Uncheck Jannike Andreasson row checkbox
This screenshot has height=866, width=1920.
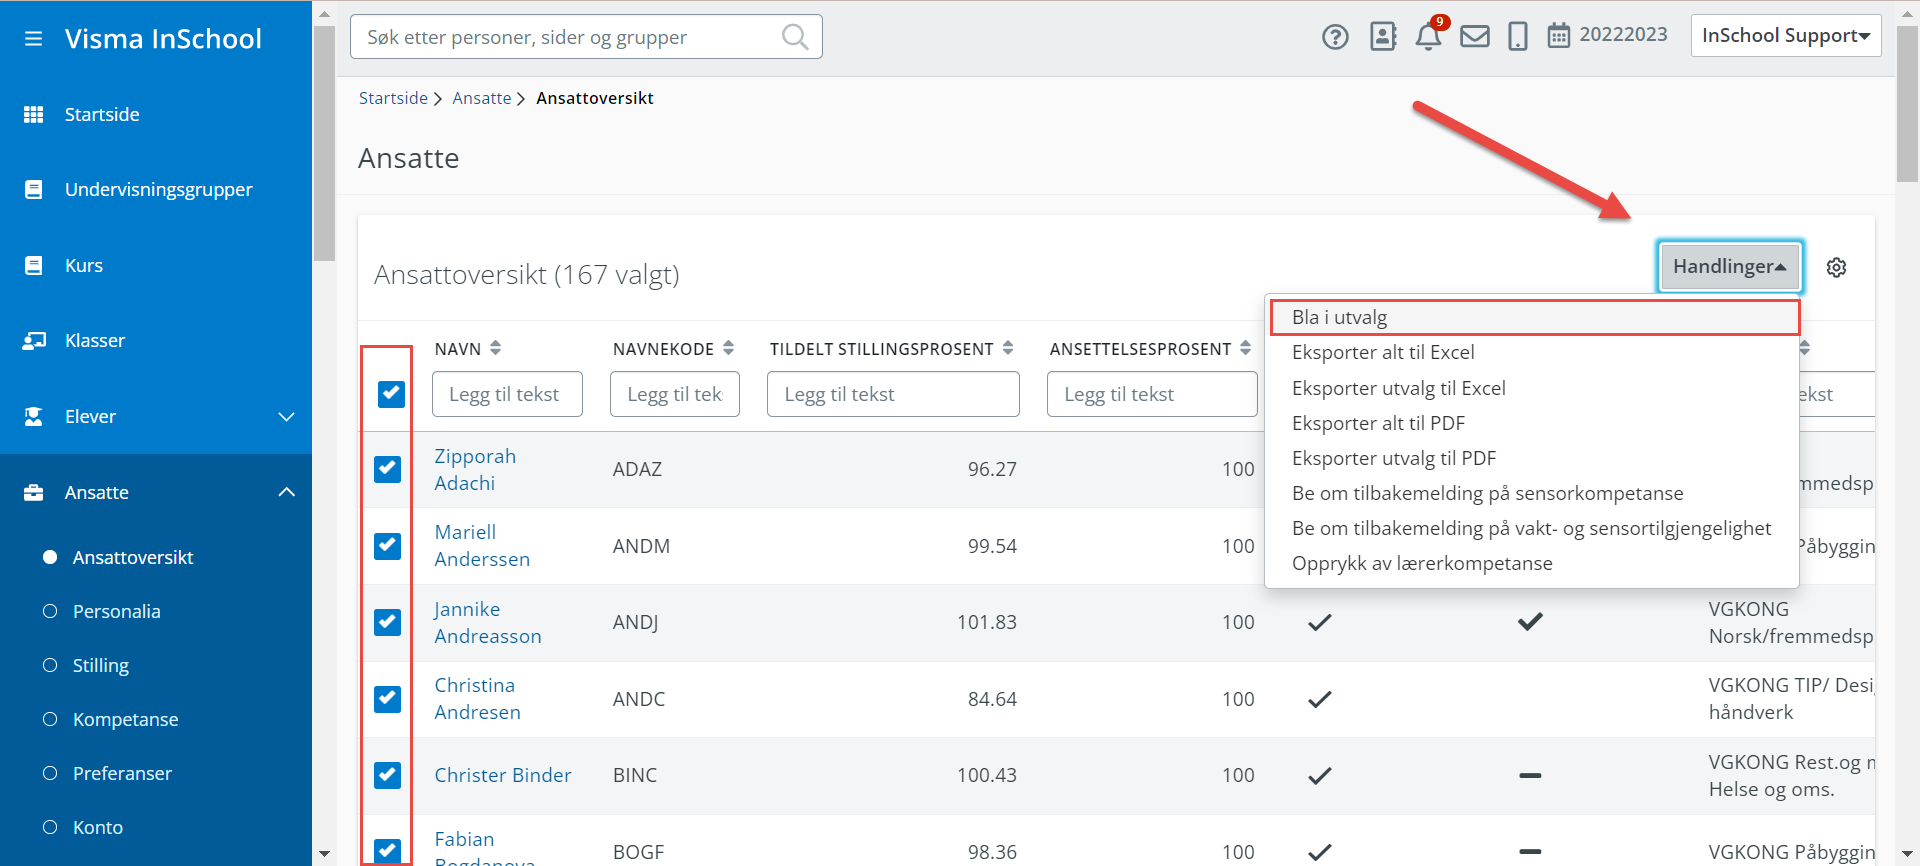pos(387,622)
